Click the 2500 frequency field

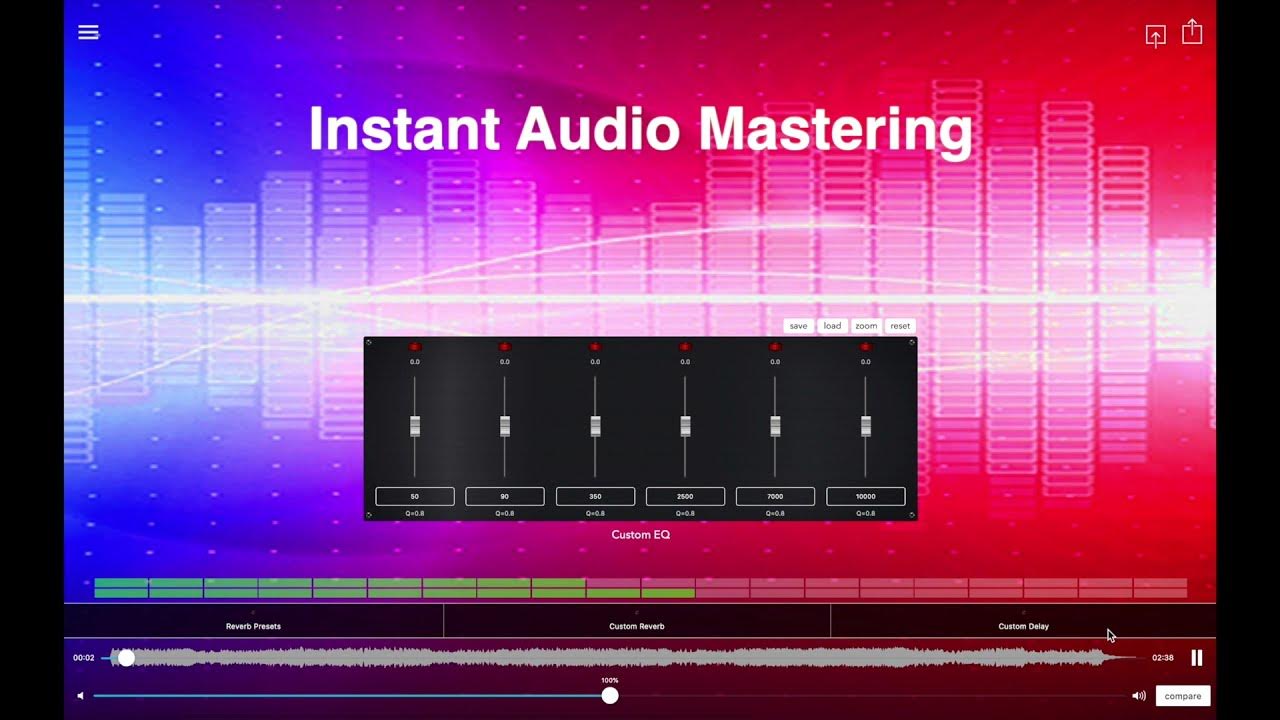tap(685, 496)
